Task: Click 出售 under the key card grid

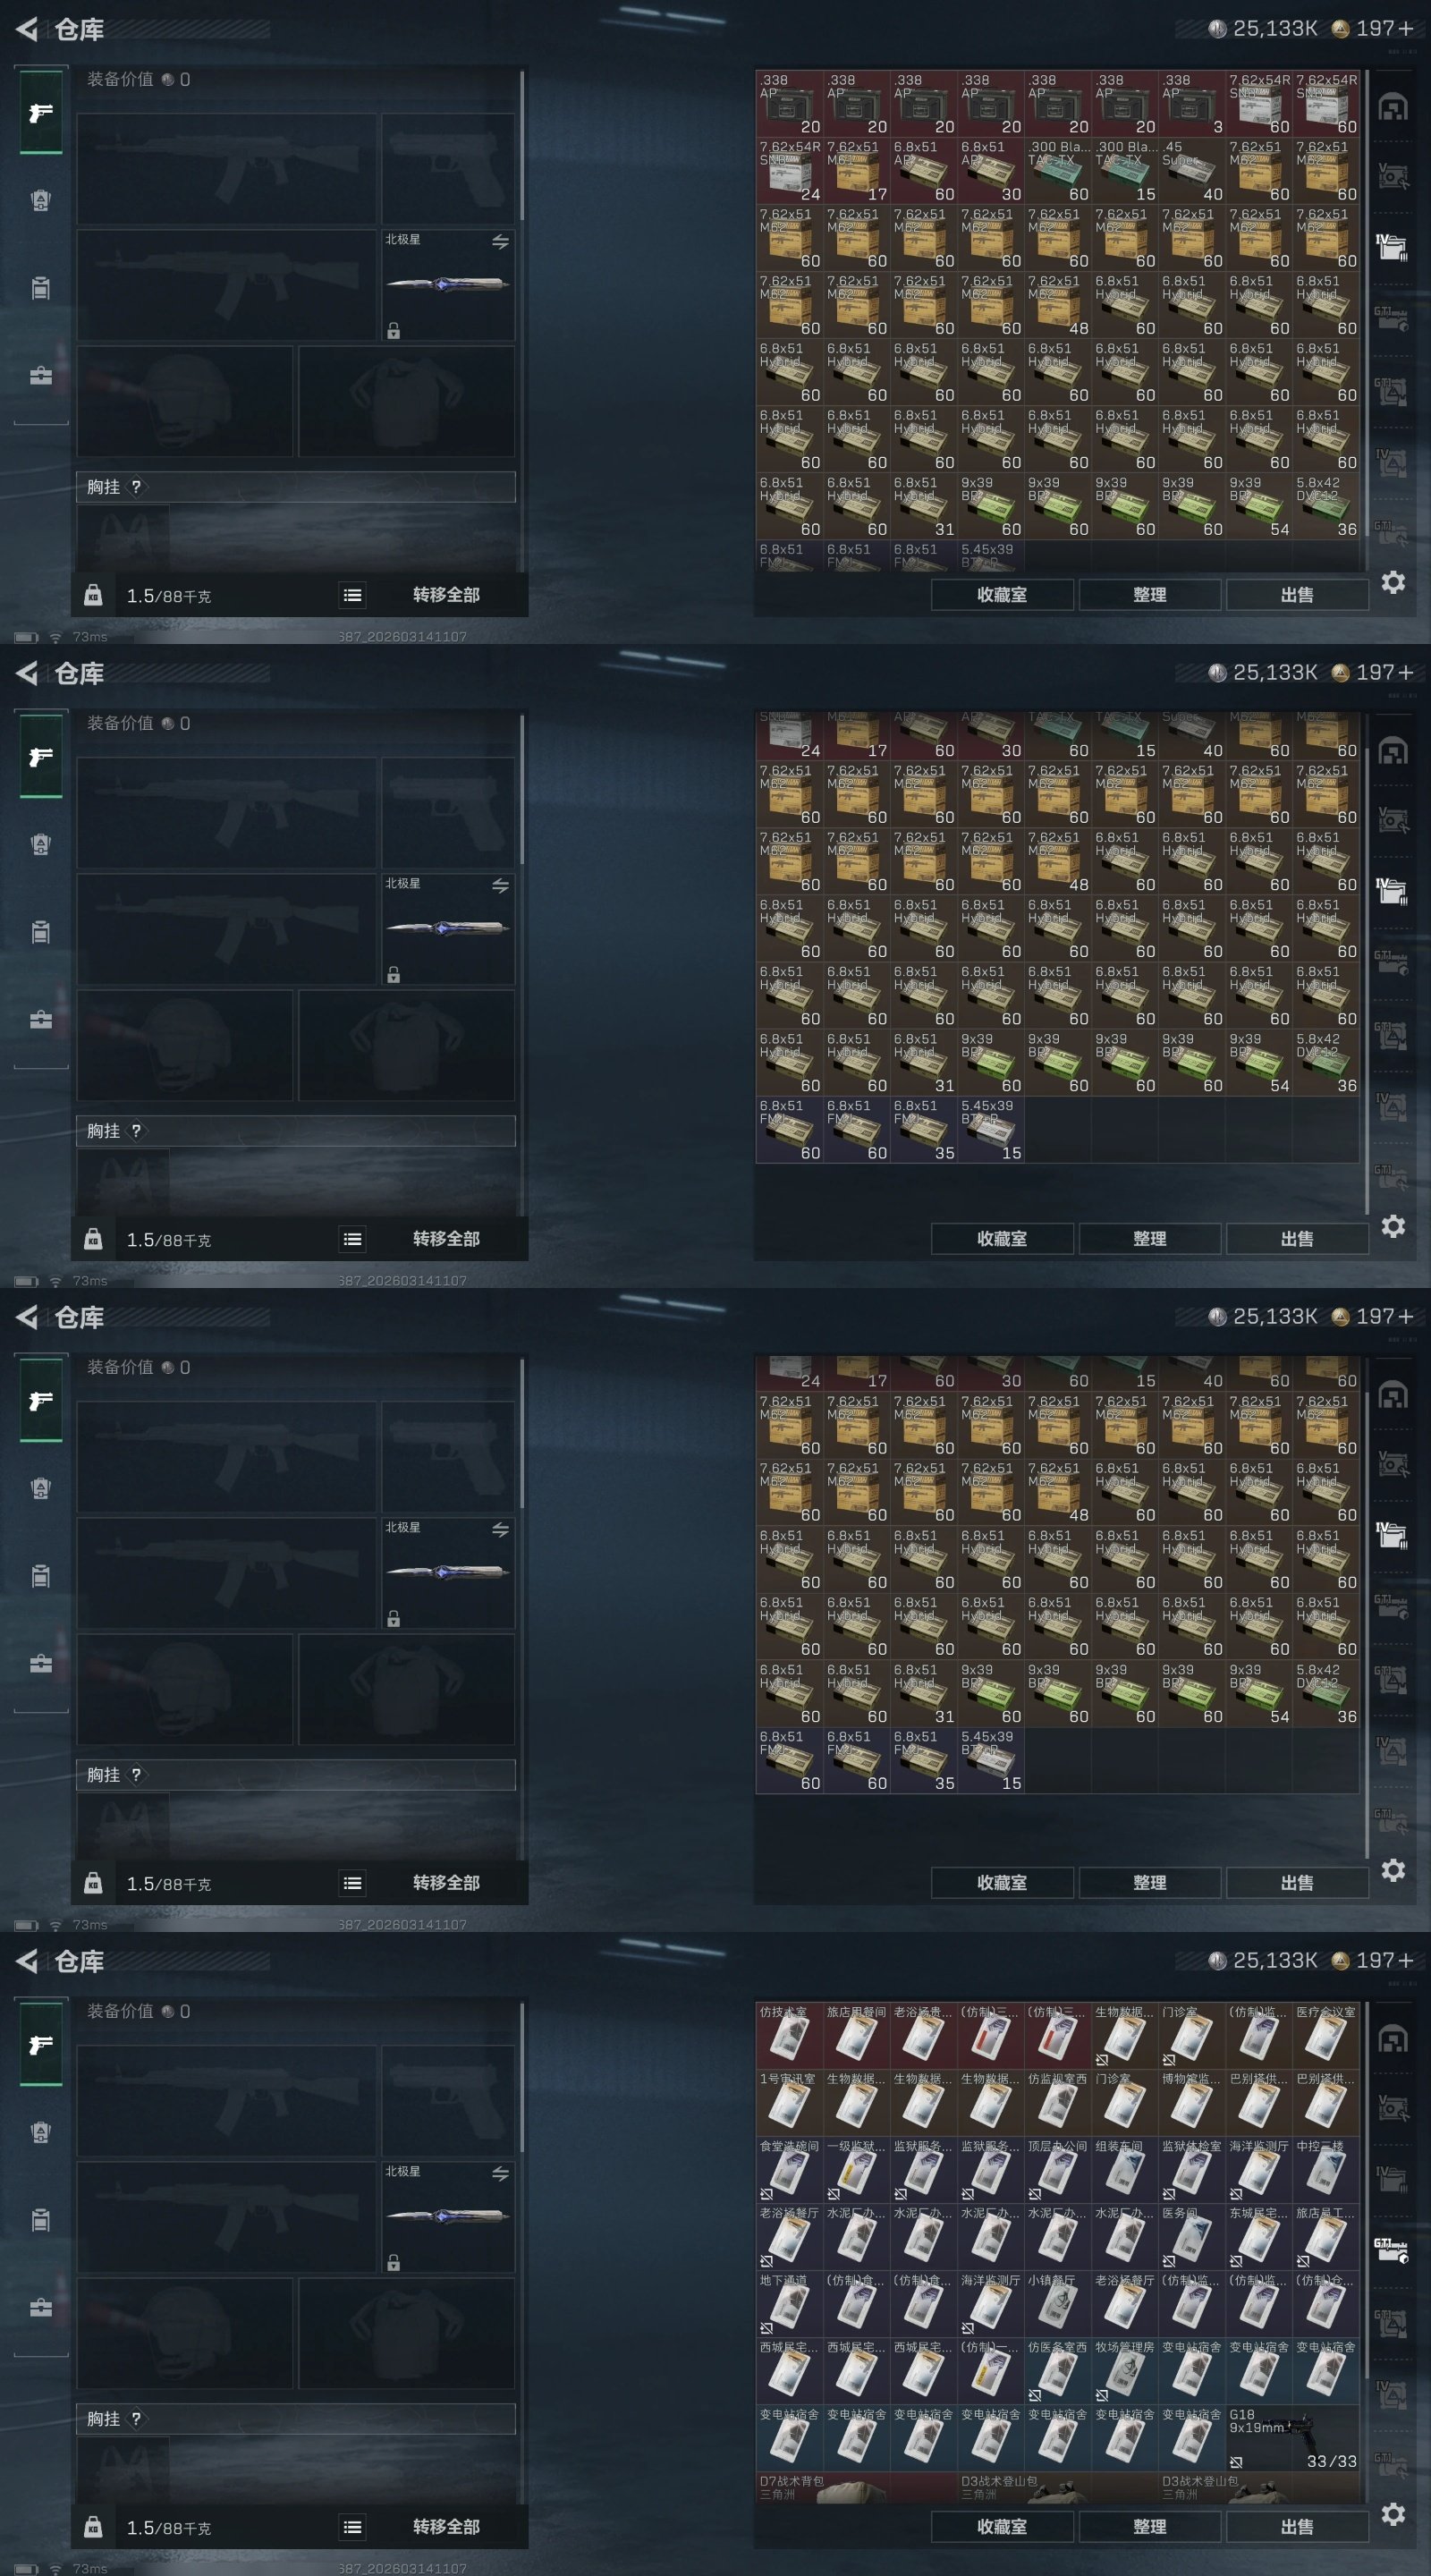Action: point(1297,2527)
